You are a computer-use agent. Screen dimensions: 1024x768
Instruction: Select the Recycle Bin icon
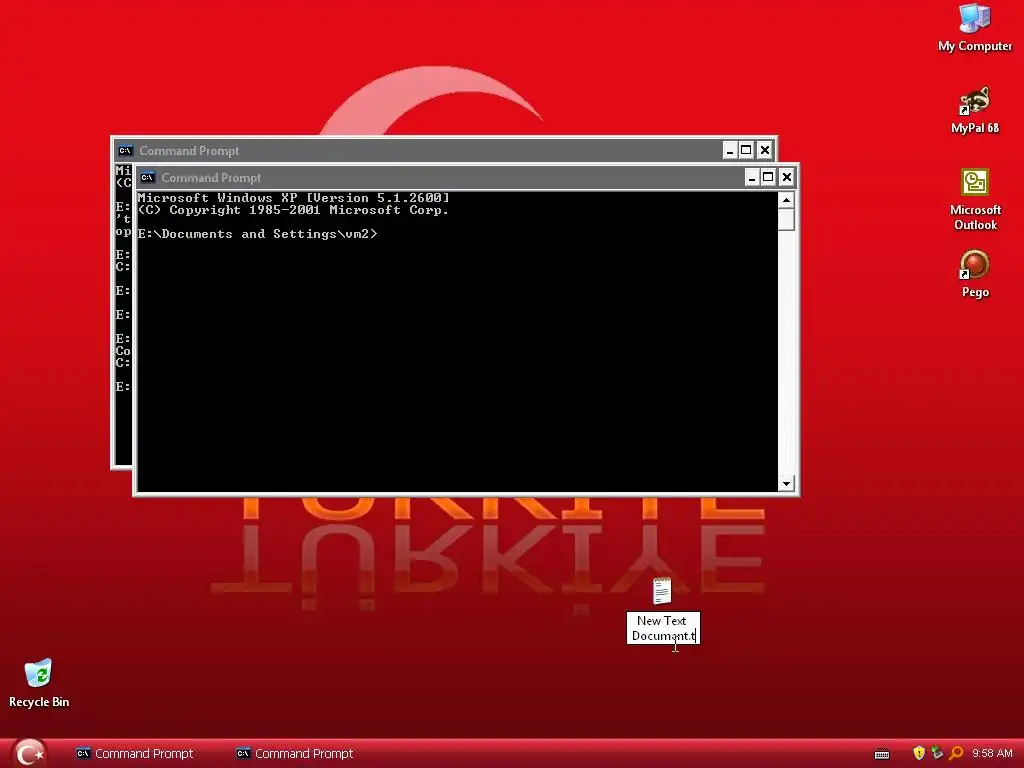[x=39, y=683]
